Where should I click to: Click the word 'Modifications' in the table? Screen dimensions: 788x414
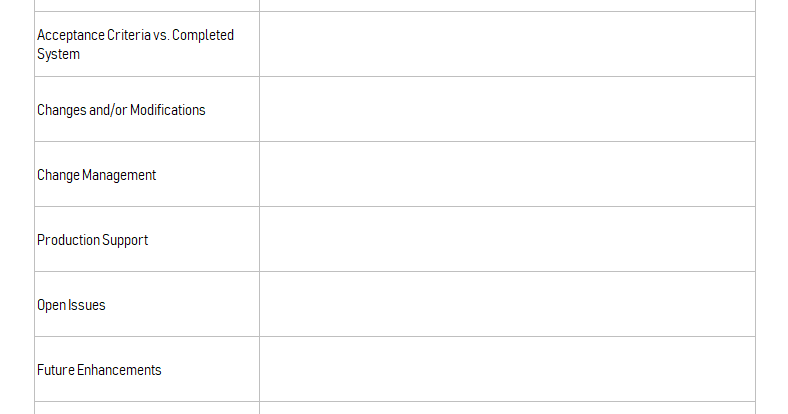tap(167, 110)
